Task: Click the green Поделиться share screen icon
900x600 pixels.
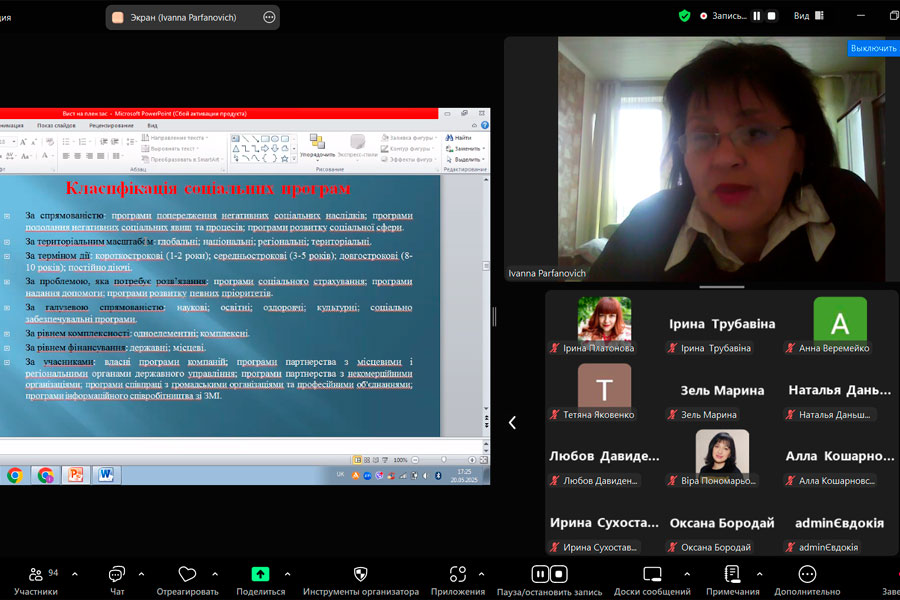Action: 260,574
